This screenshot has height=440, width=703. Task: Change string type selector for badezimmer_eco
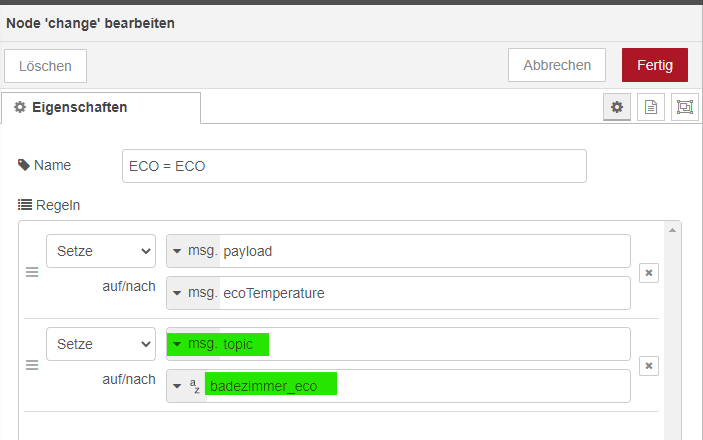187,386
